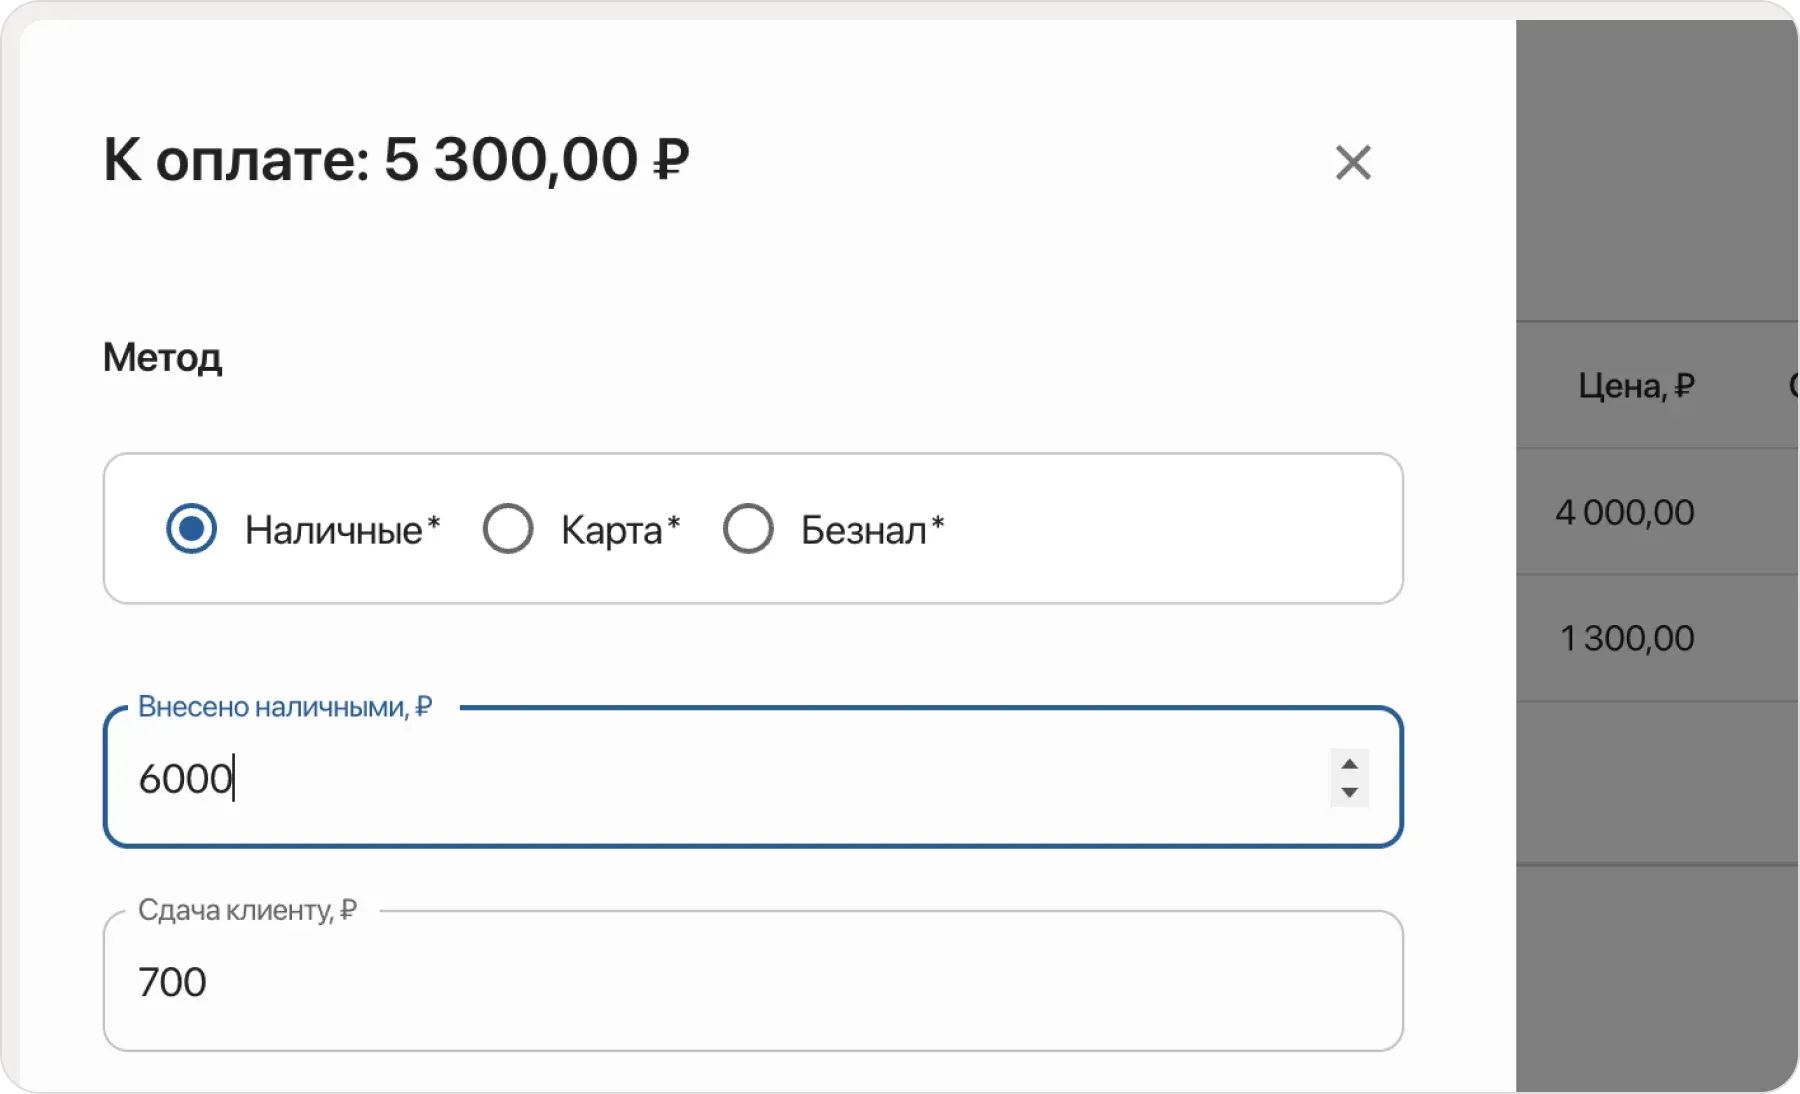Close the payment dialog

pos(1353,162)
